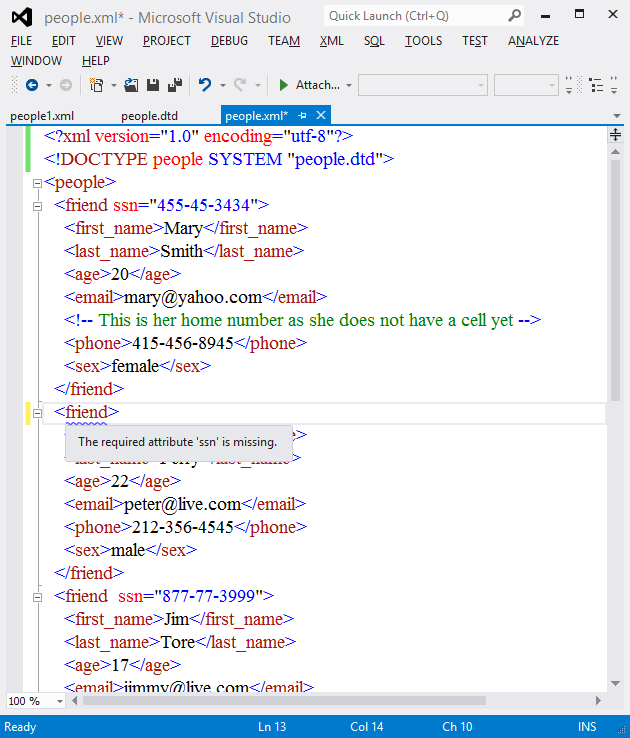Open the XML menu
This screenshot has height=738, width=630.
click(331, 41)
